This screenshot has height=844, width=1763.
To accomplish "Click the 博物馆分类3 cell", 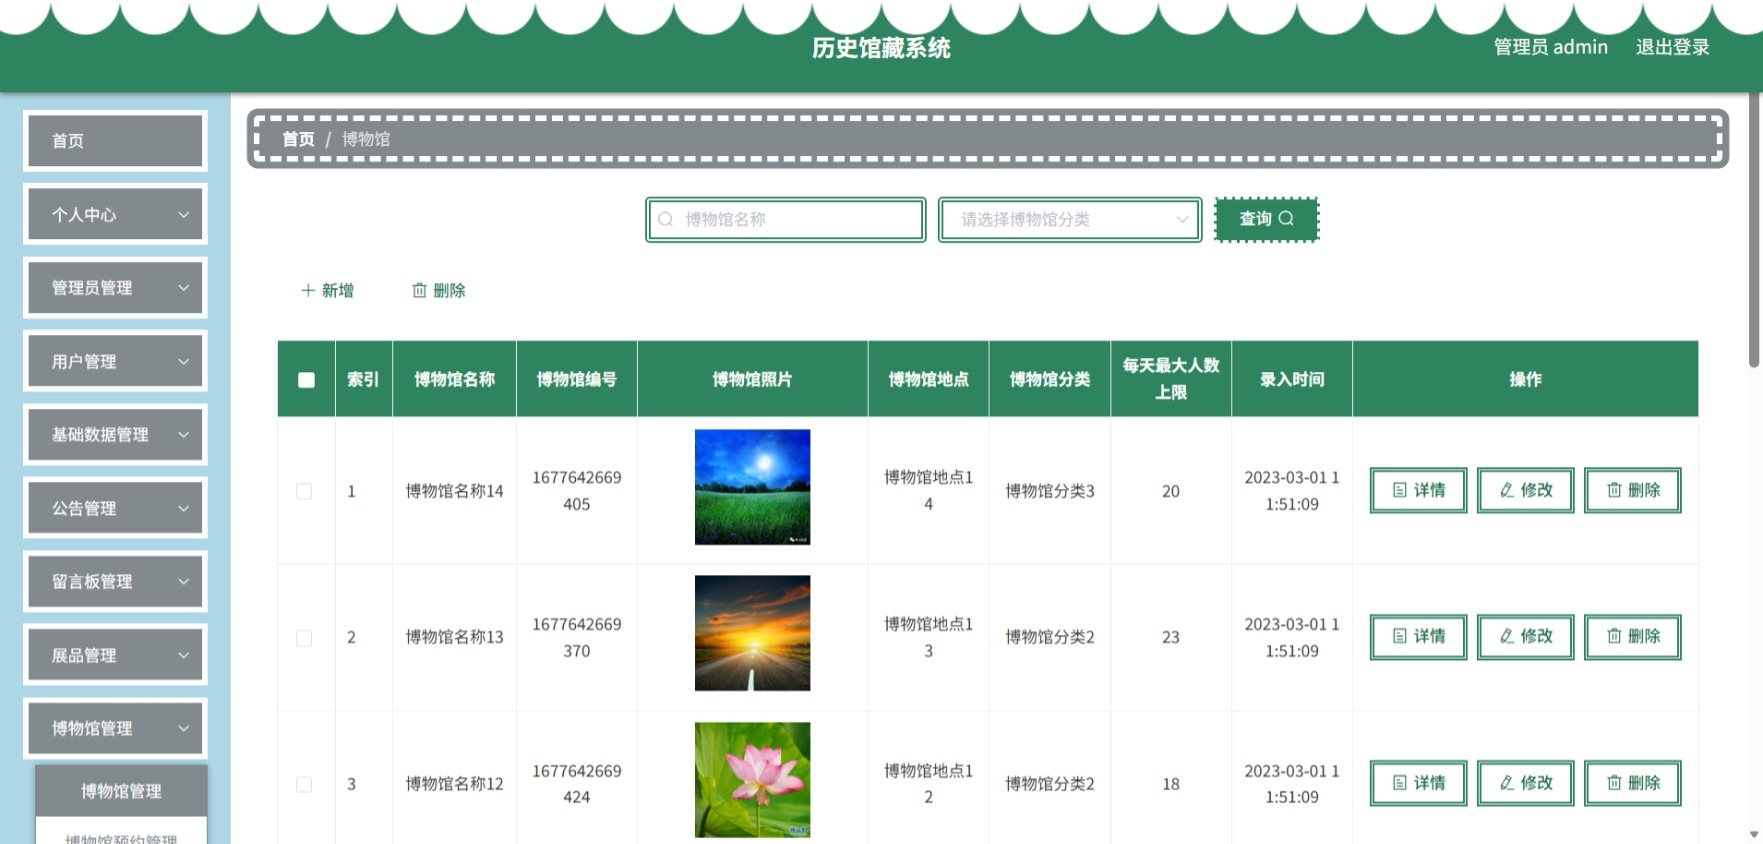I will [x=1050, y=491].
